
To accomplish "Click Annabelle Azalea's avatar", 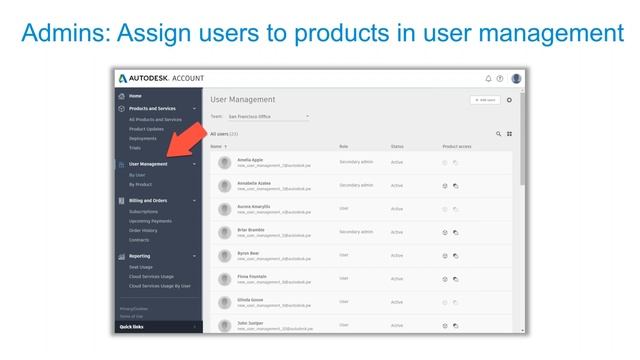I will pyautogui.click(x=224, y=186).
